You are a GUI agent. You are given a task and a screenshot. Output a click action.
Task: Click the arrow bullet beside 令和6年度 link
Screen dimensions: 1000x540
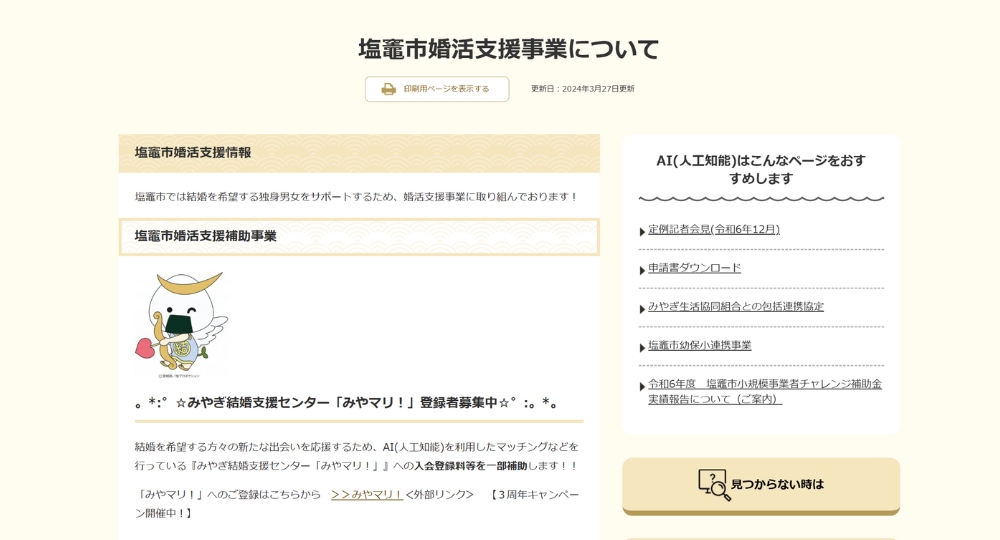642,387
